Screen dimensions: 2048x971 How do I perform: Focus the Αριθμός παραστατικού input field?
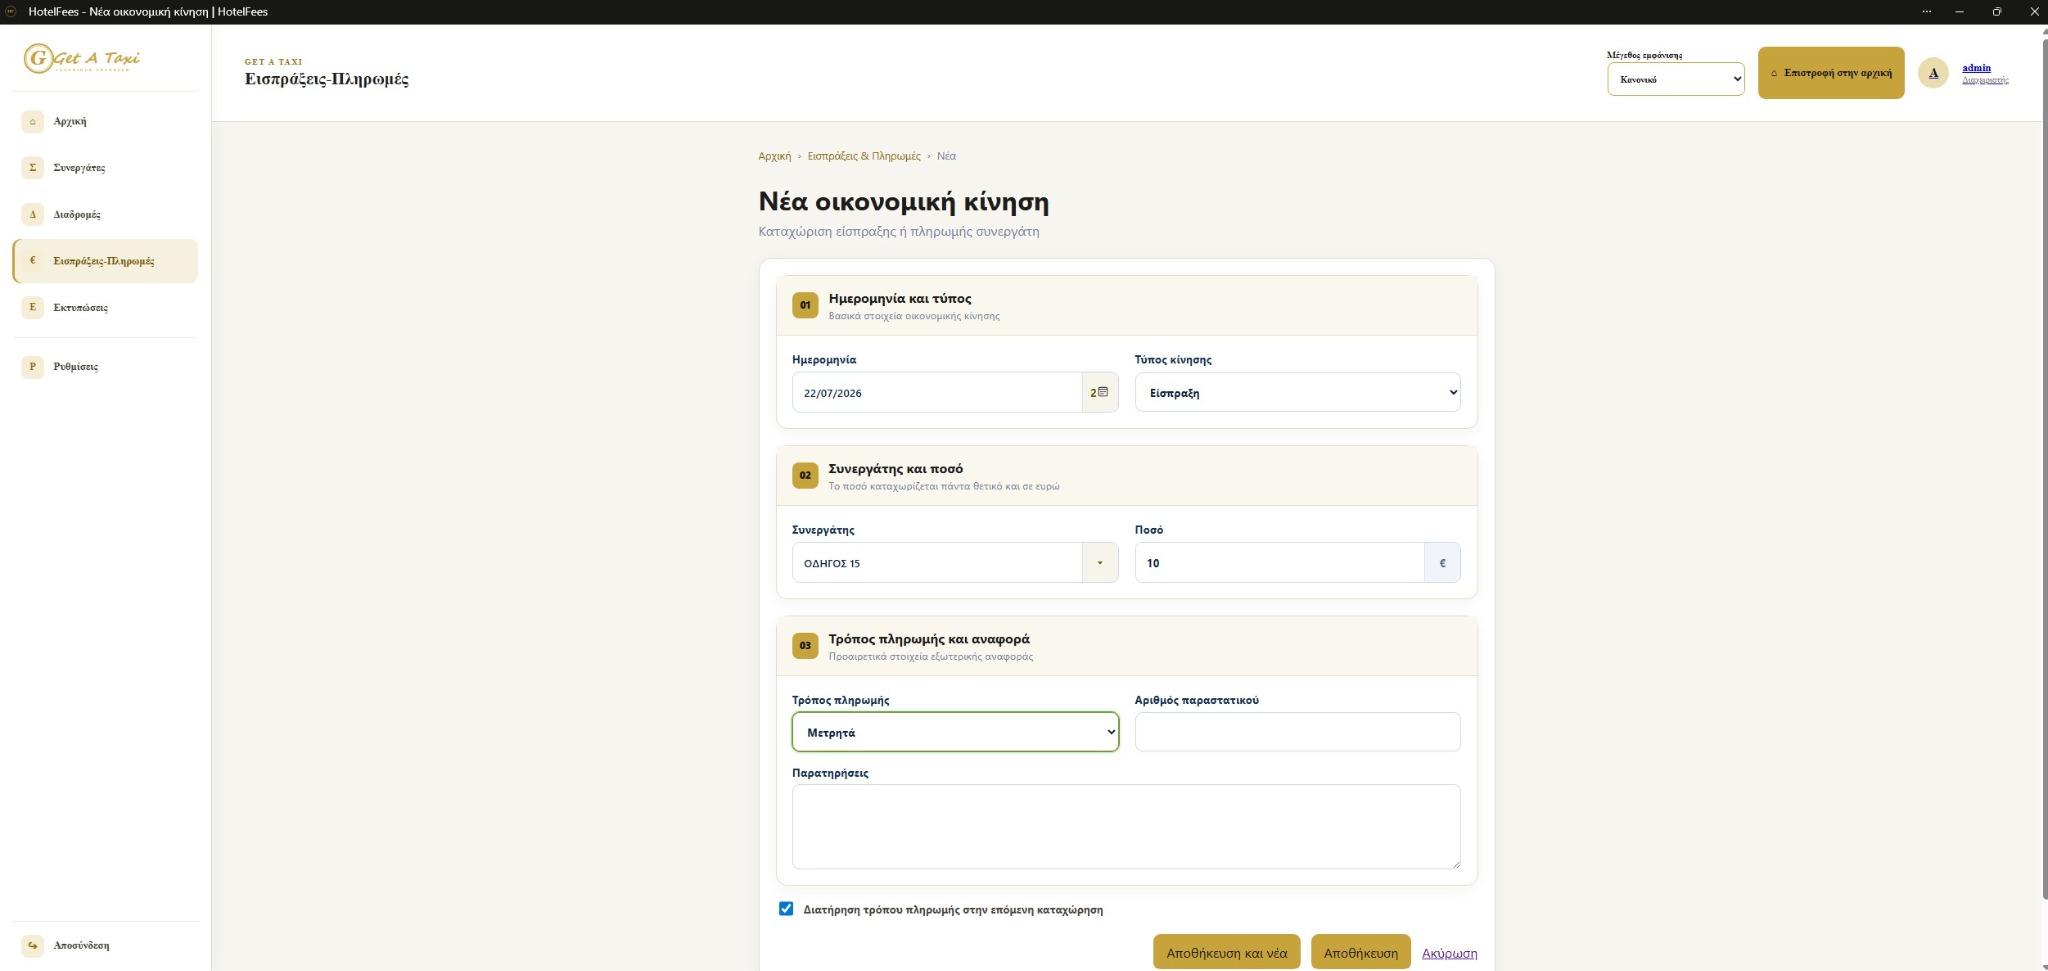click(x=1297, y=732)
